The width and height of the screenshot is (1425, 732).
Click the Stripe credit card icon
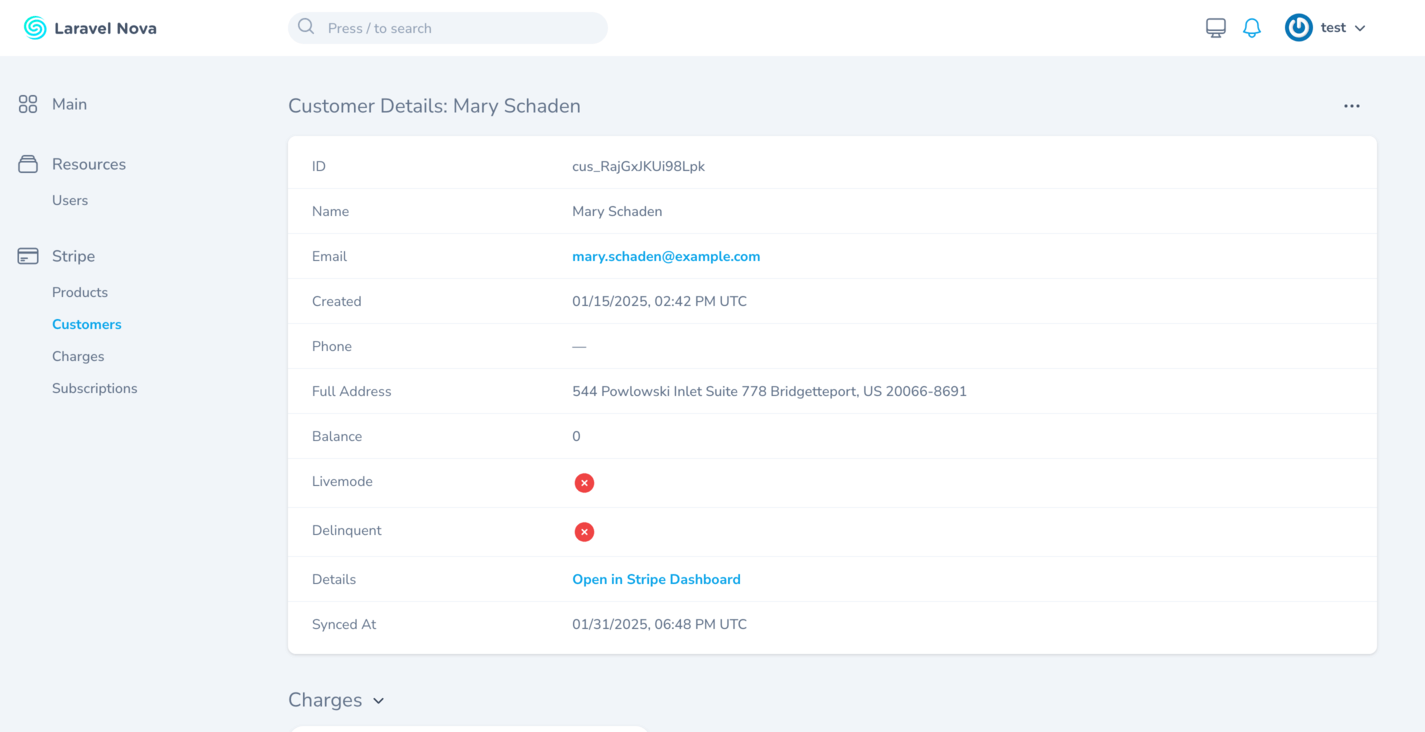click(x=28, y=256)
